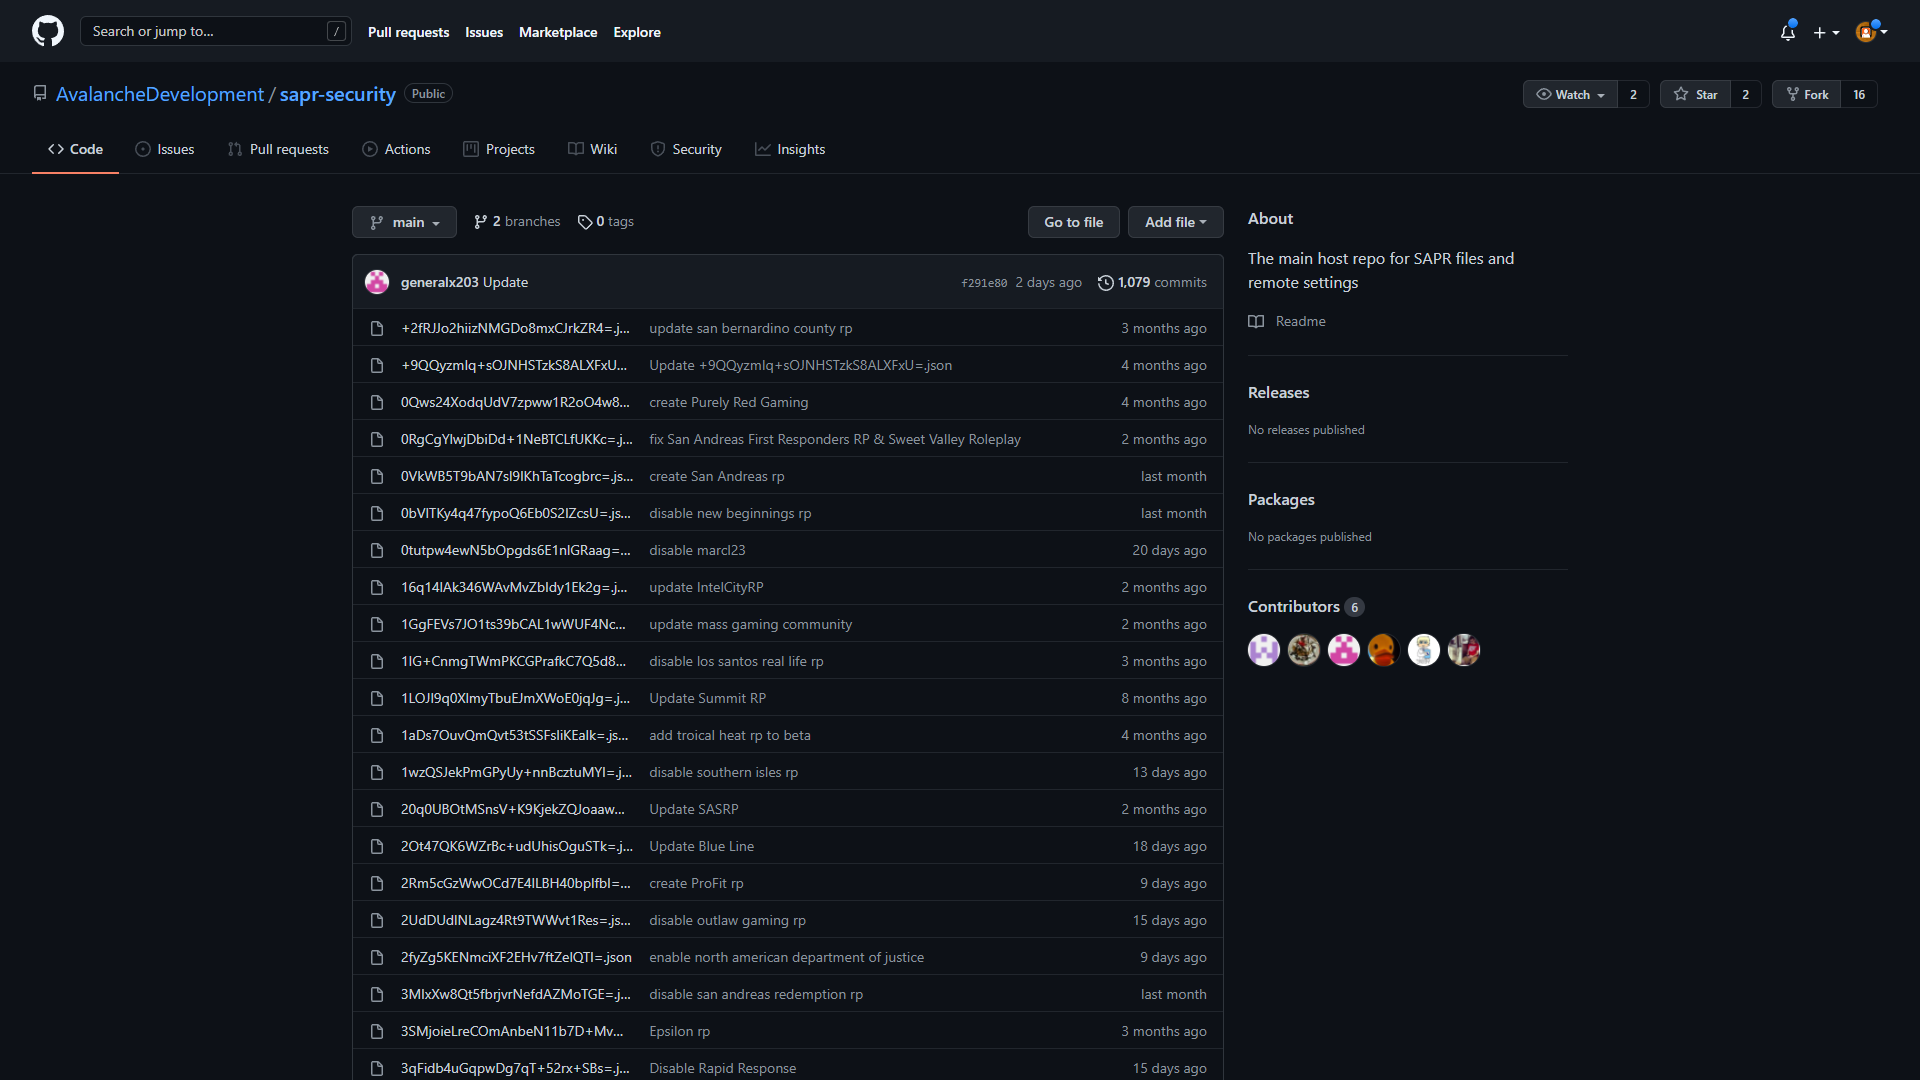Click the Search or jump to field
Screen dimensions: 1920x1080
pos(216,31)
